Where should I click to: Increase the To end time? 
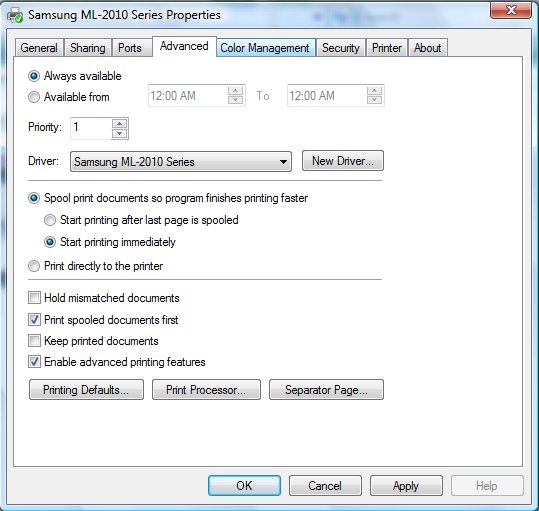coord(374,91)
